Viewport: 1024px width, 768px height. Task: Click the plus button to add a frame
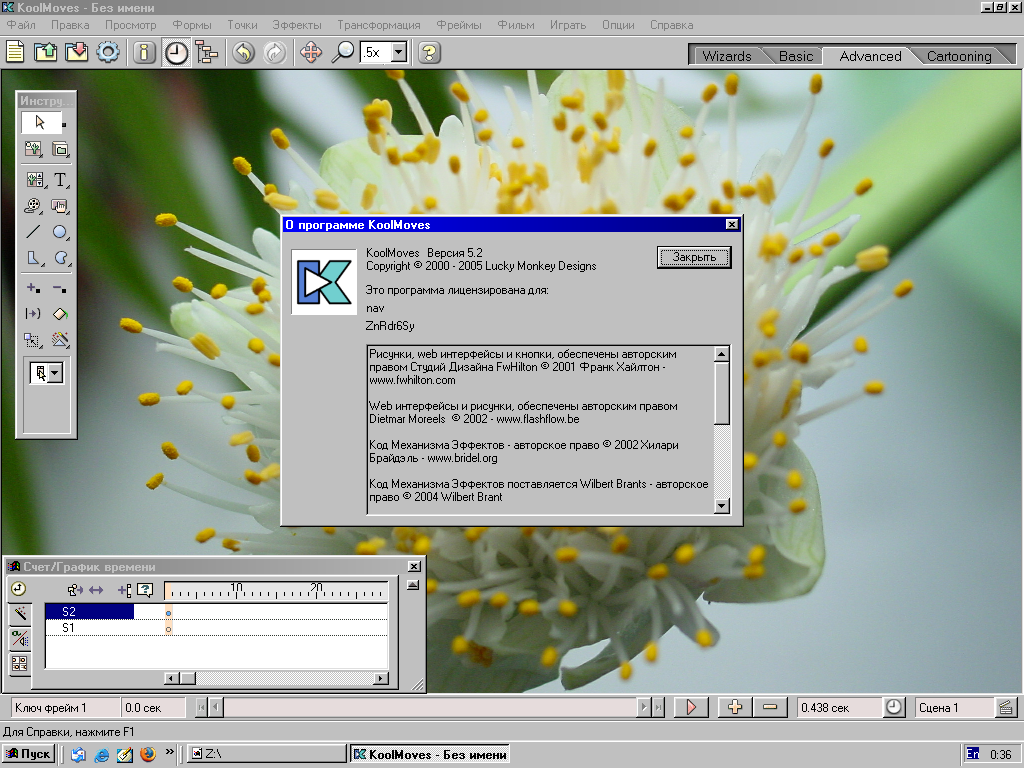coord(735,708)
